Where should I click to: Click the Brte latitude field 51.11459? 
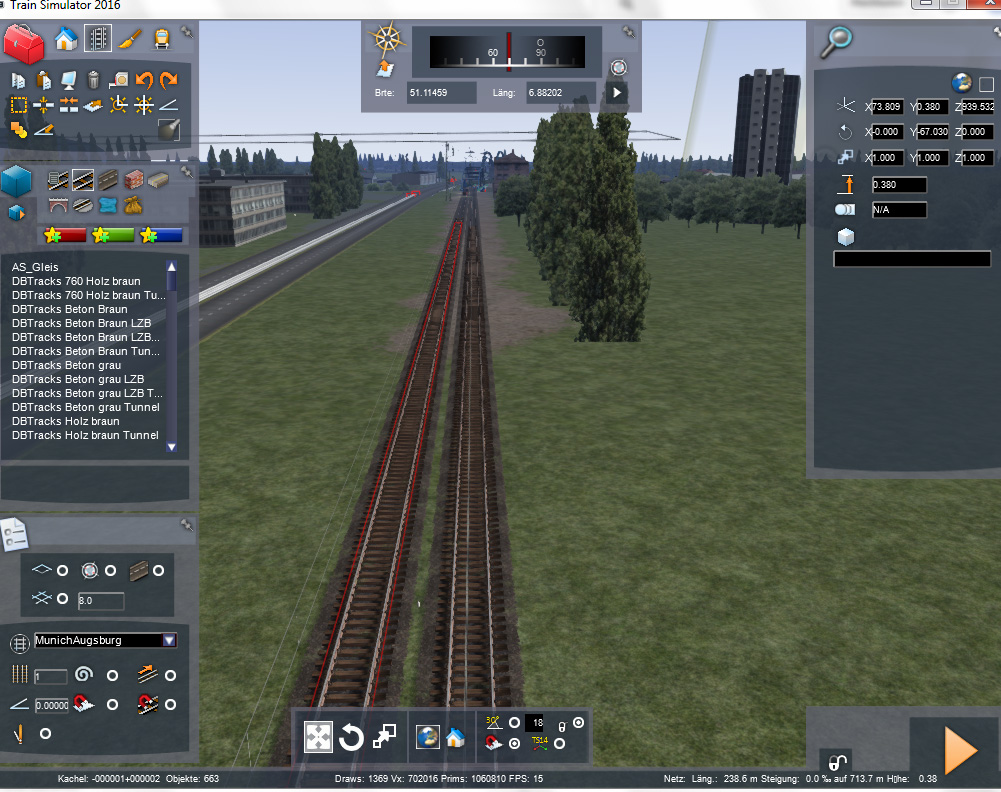click(x=441, y=93)
